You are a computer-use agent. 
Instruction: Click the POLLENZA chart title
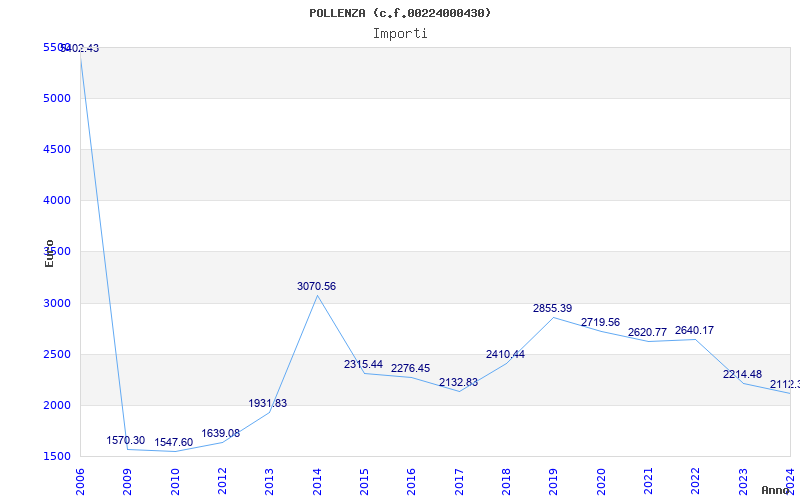(400, 13)
